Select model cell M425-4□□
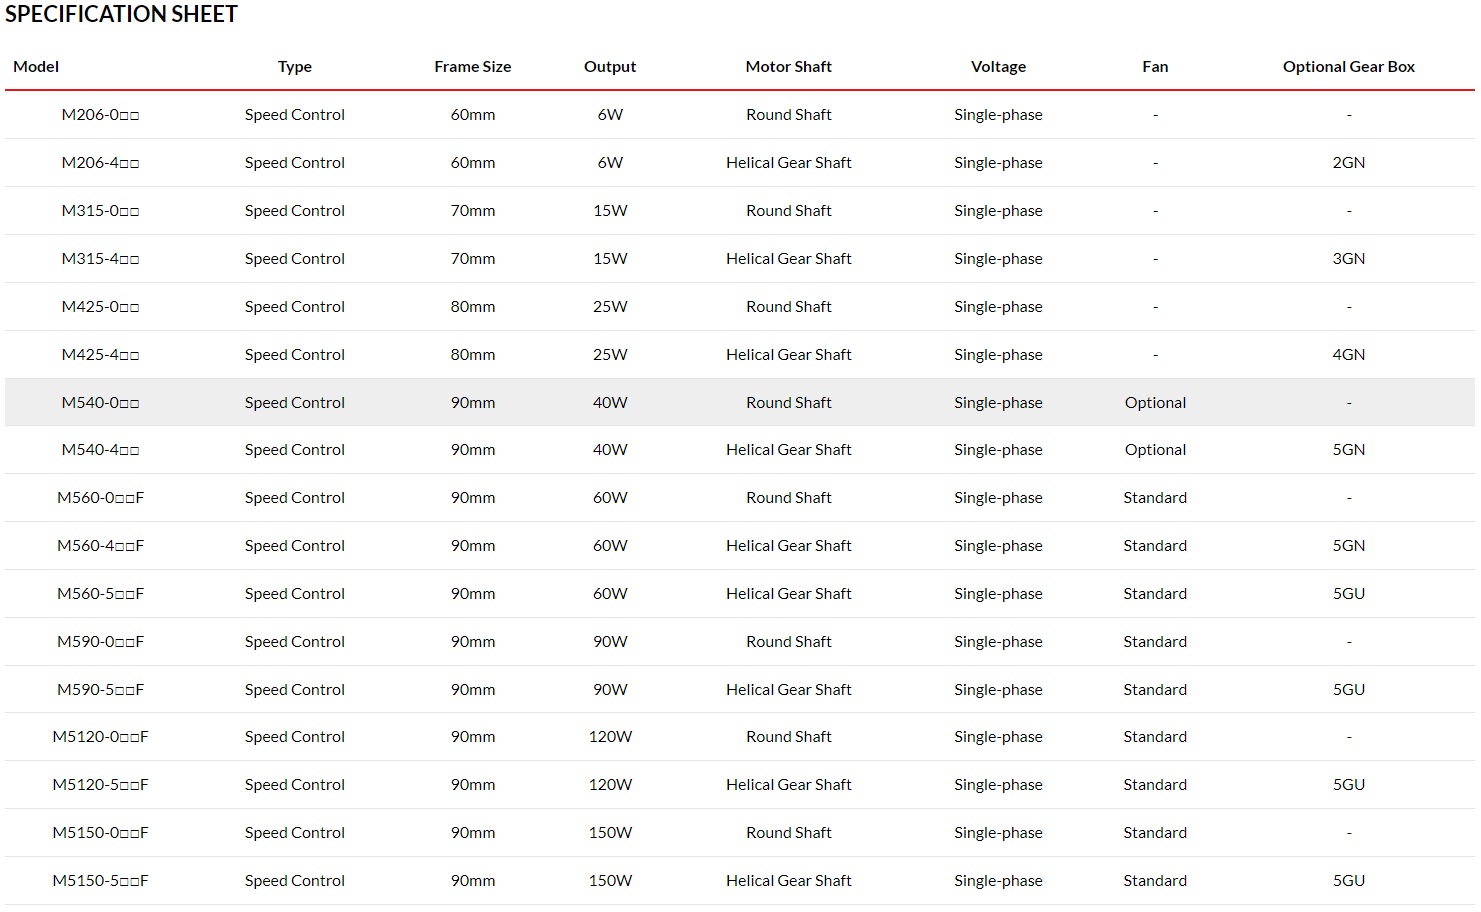Viewport: 1481px width, 912px height. (x=100, y=355)
